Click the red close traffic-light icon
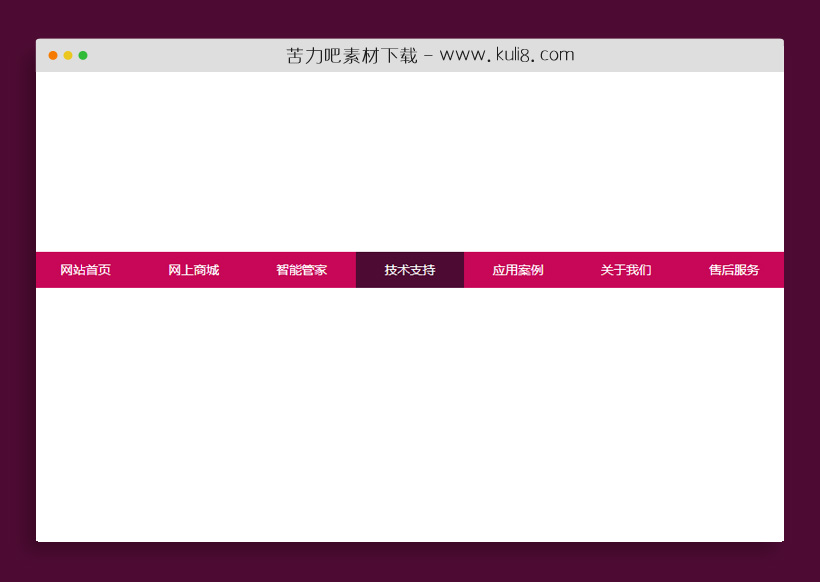820x582 pixels. point(51,56)
